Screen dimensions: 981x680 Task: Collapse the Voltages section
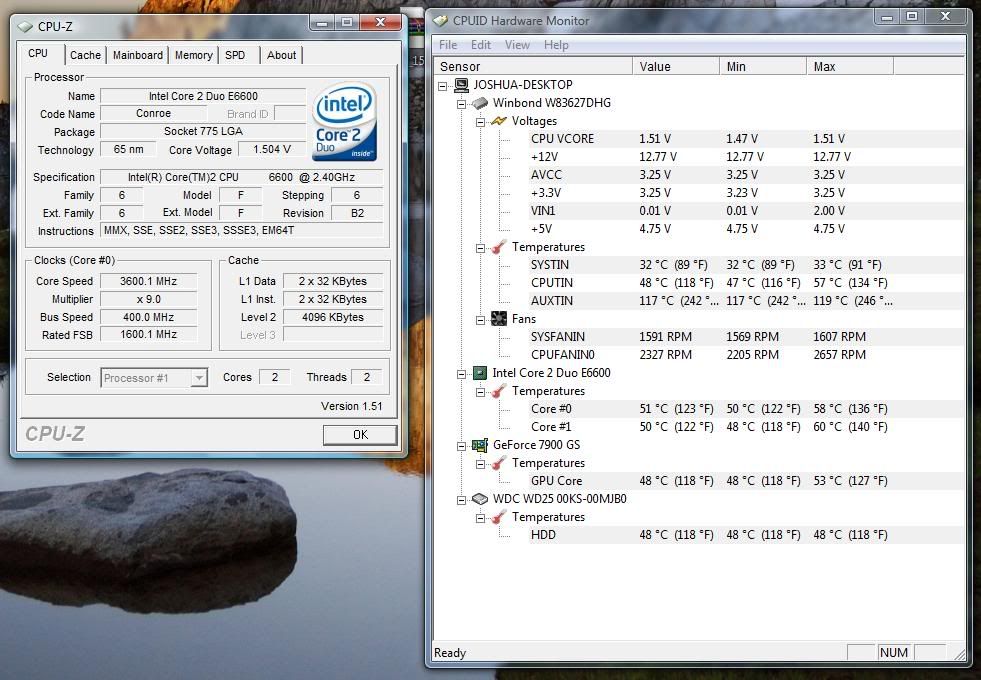coord(480,122)
